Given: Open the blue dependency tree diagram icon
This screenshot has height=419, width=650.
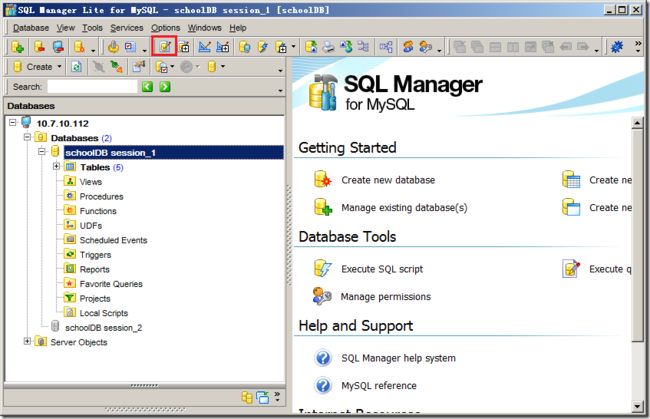Looking at the screenshot, I should tap(386, 47).
